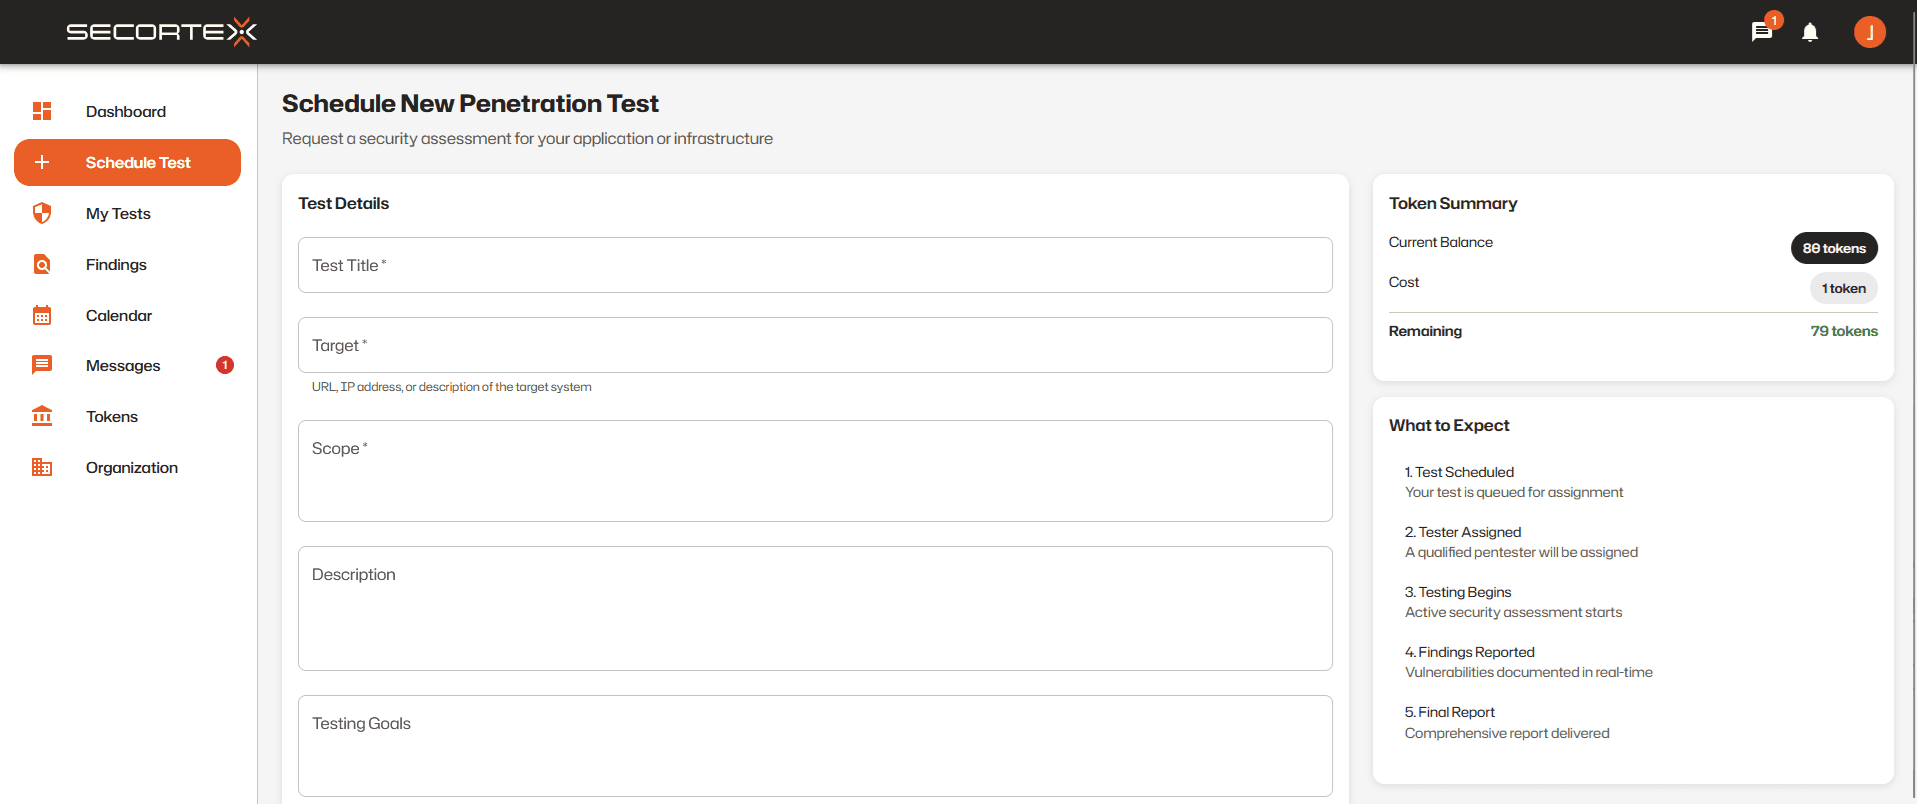Screen dimensions: 1917x804
Task: Click 'Comprehensive report delivered' text
Action: pos(1507,733)
